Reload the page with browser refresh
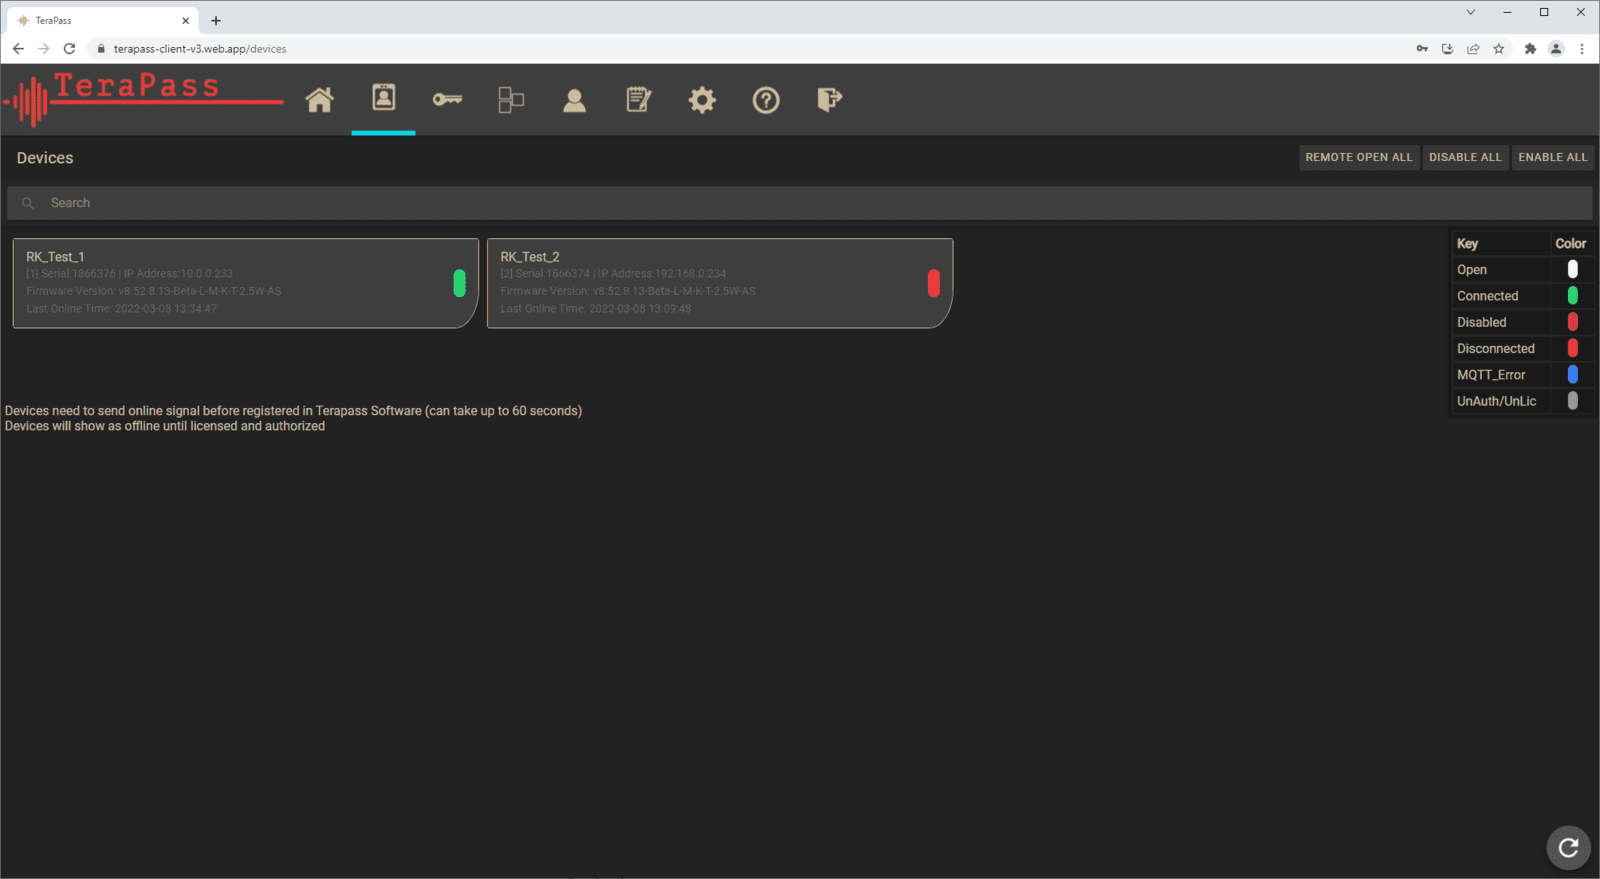The width and height of the screenshot is (1600, 879). point(69,48)
